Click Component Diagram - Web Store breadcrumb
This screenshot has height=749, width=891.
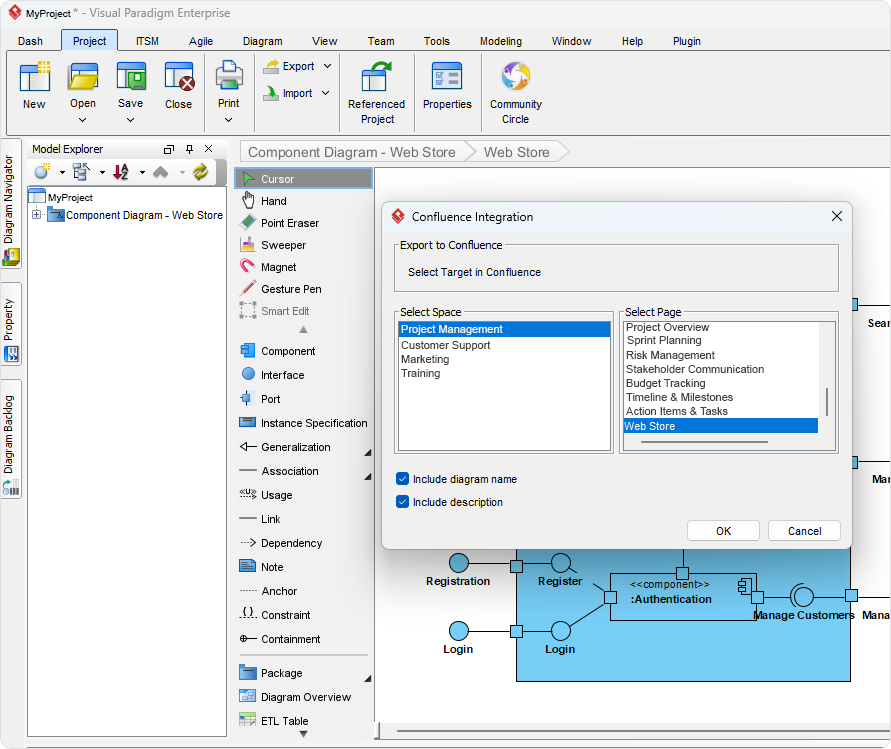point(352,152)
